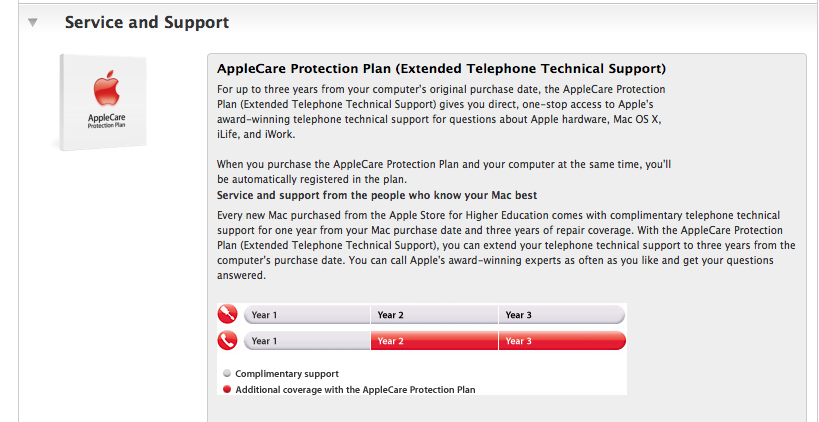The image size is (819, 422).
Task: Click AppleCare text on product box
Action: (x=107, y=118)
